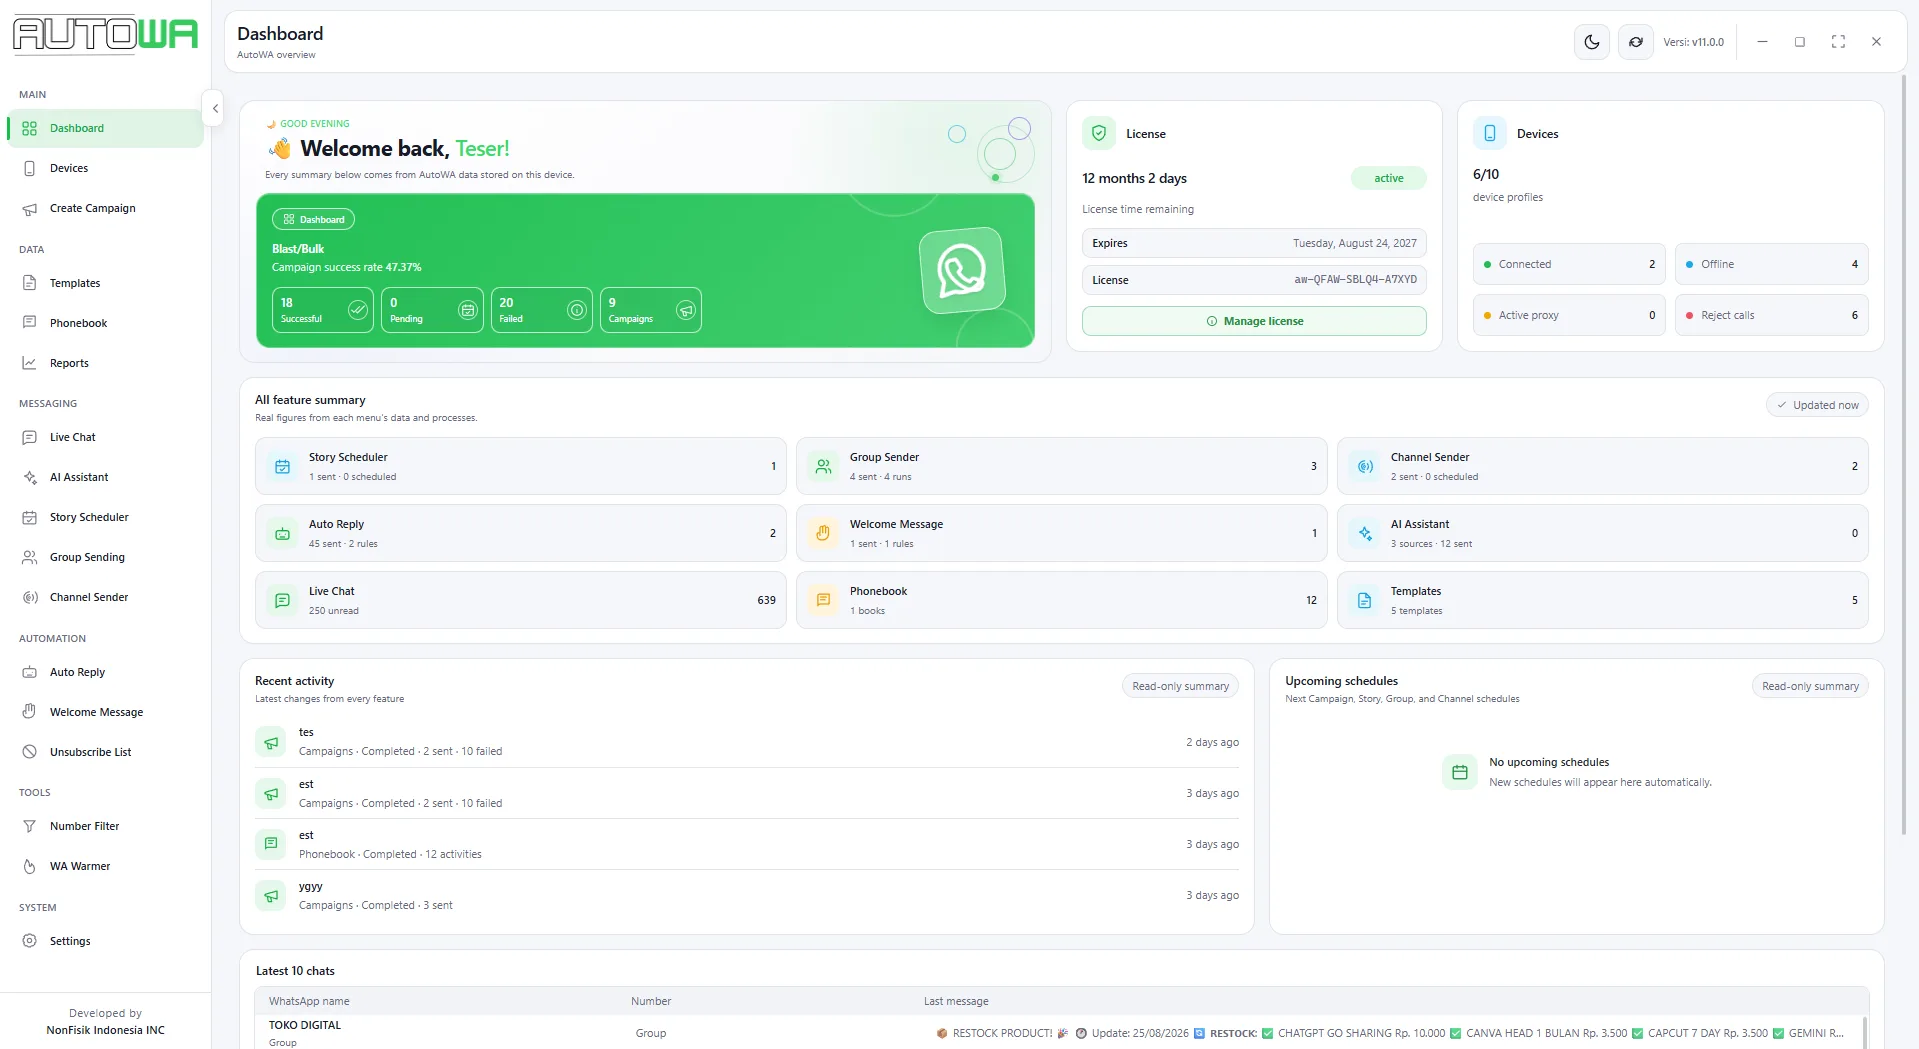Click the License shield icon
The image size is (1919, 1049).
click(x=1099, y=133)
